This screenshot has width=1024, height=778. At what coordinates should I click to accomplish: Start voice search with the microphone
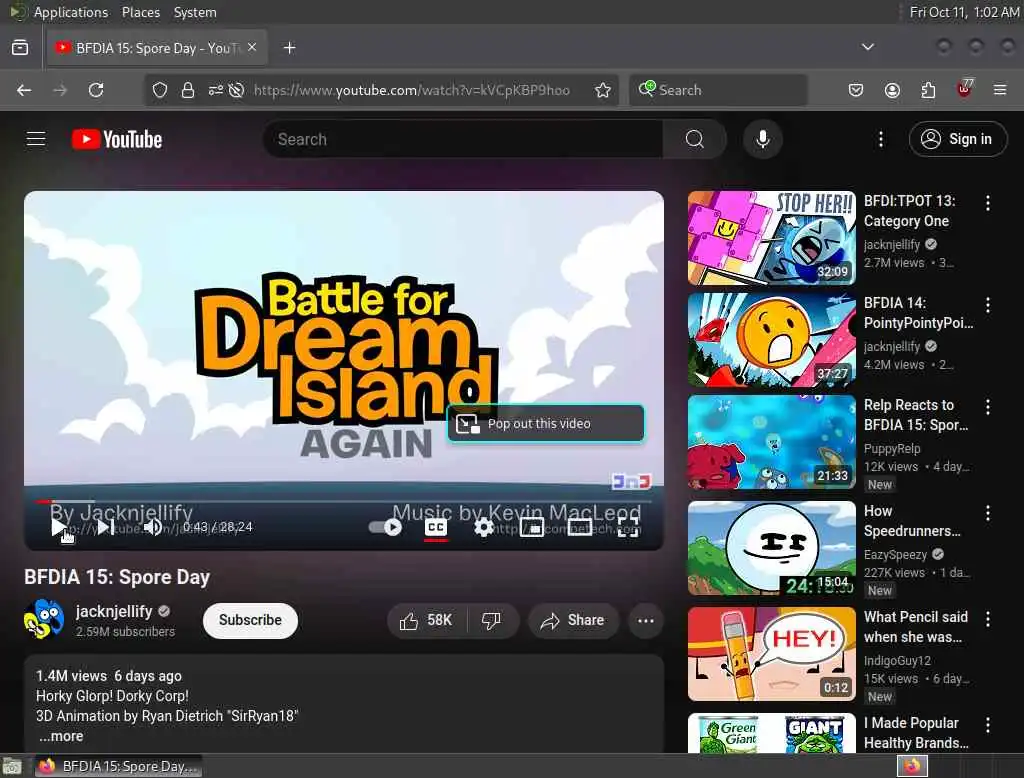[762, 139]
